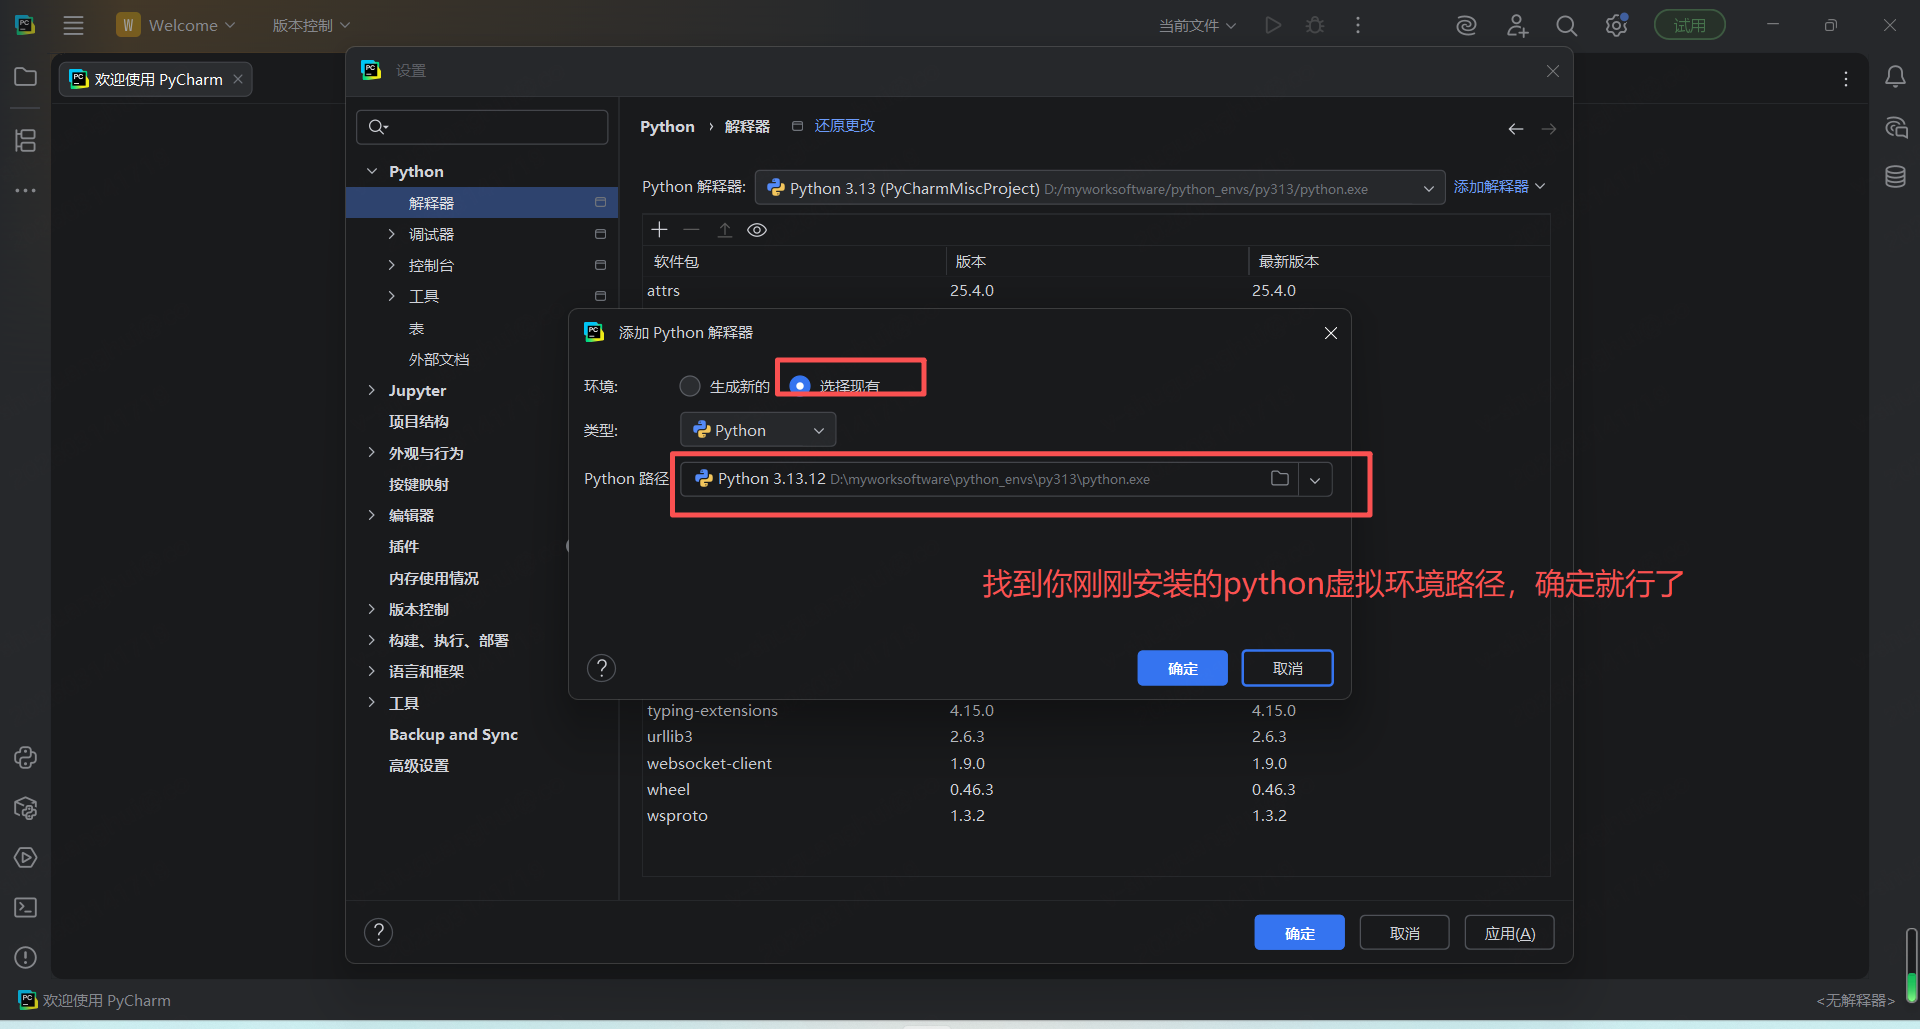Click the Run button in toolbar

point(1273,25)
